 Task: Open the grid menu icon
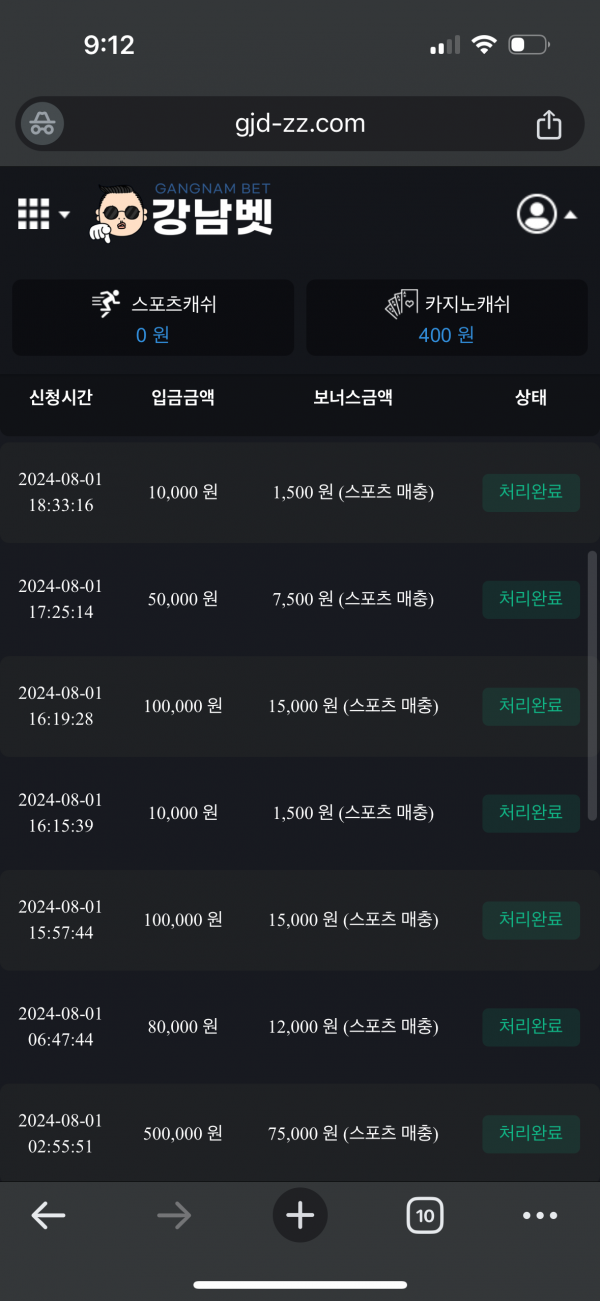(x=34, y=213)
